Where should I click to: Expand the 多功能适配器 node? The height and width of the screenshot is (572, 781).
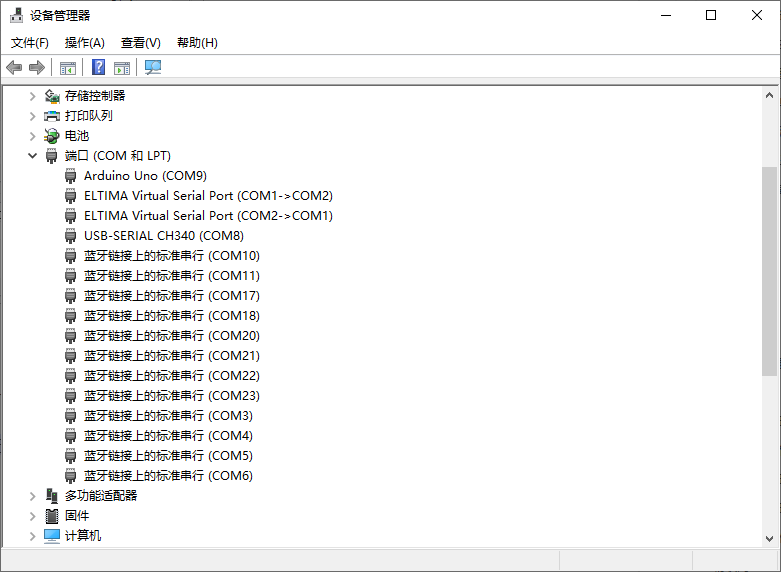tap(32, 496)
